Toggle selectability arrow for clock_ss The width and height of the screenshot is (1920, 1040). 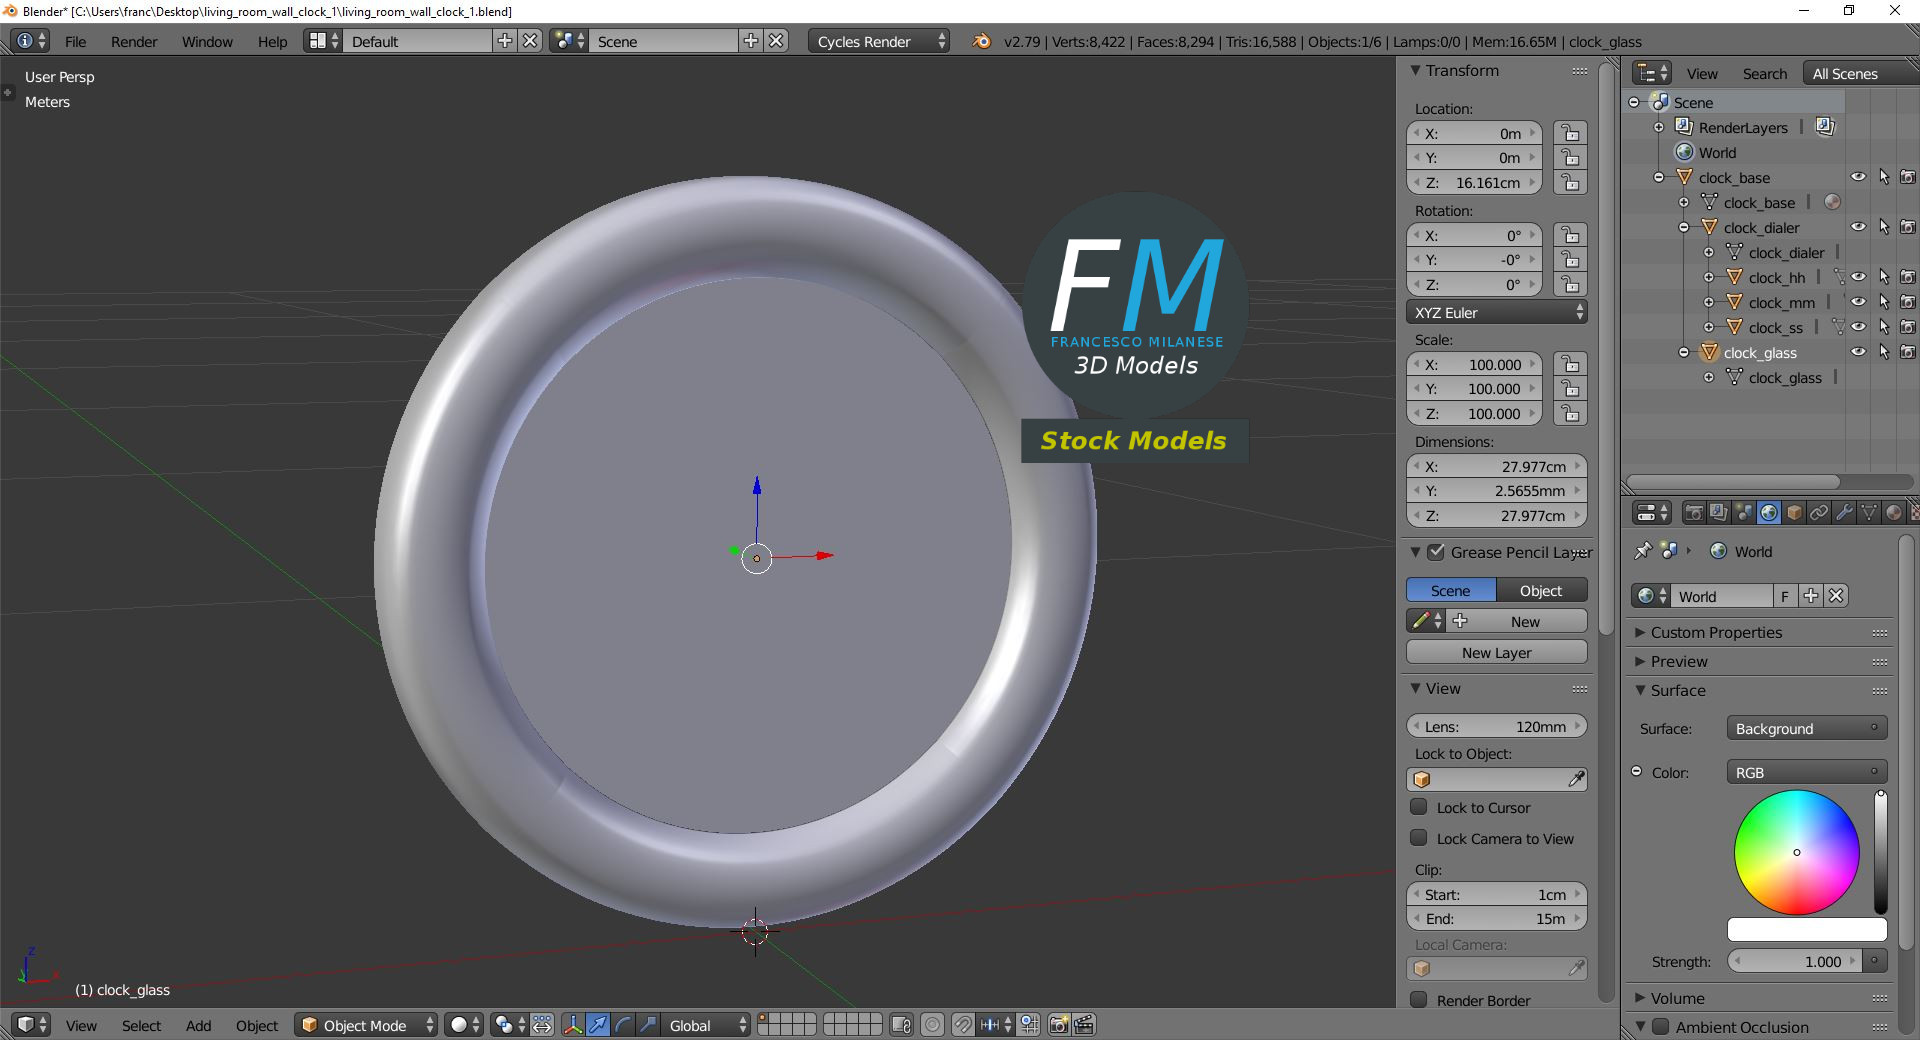(1884, 327)
